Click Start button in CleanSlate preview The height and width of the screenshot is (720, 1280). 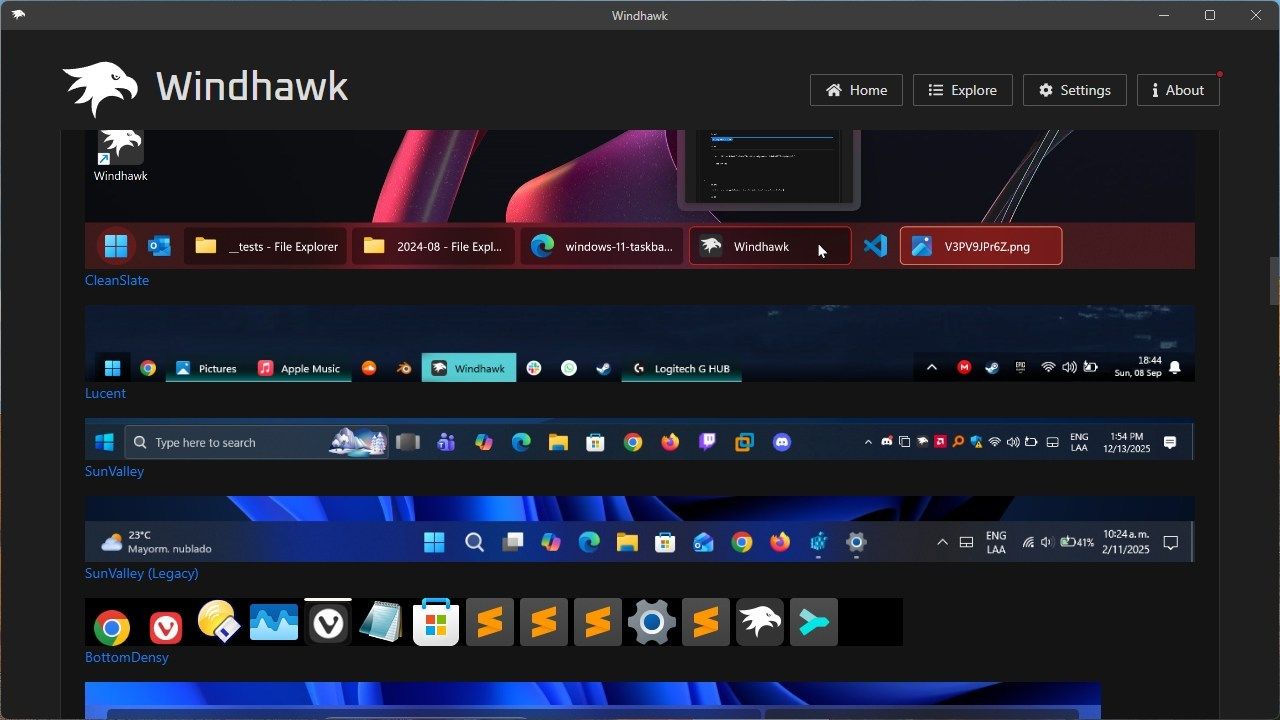pos(116,246)
